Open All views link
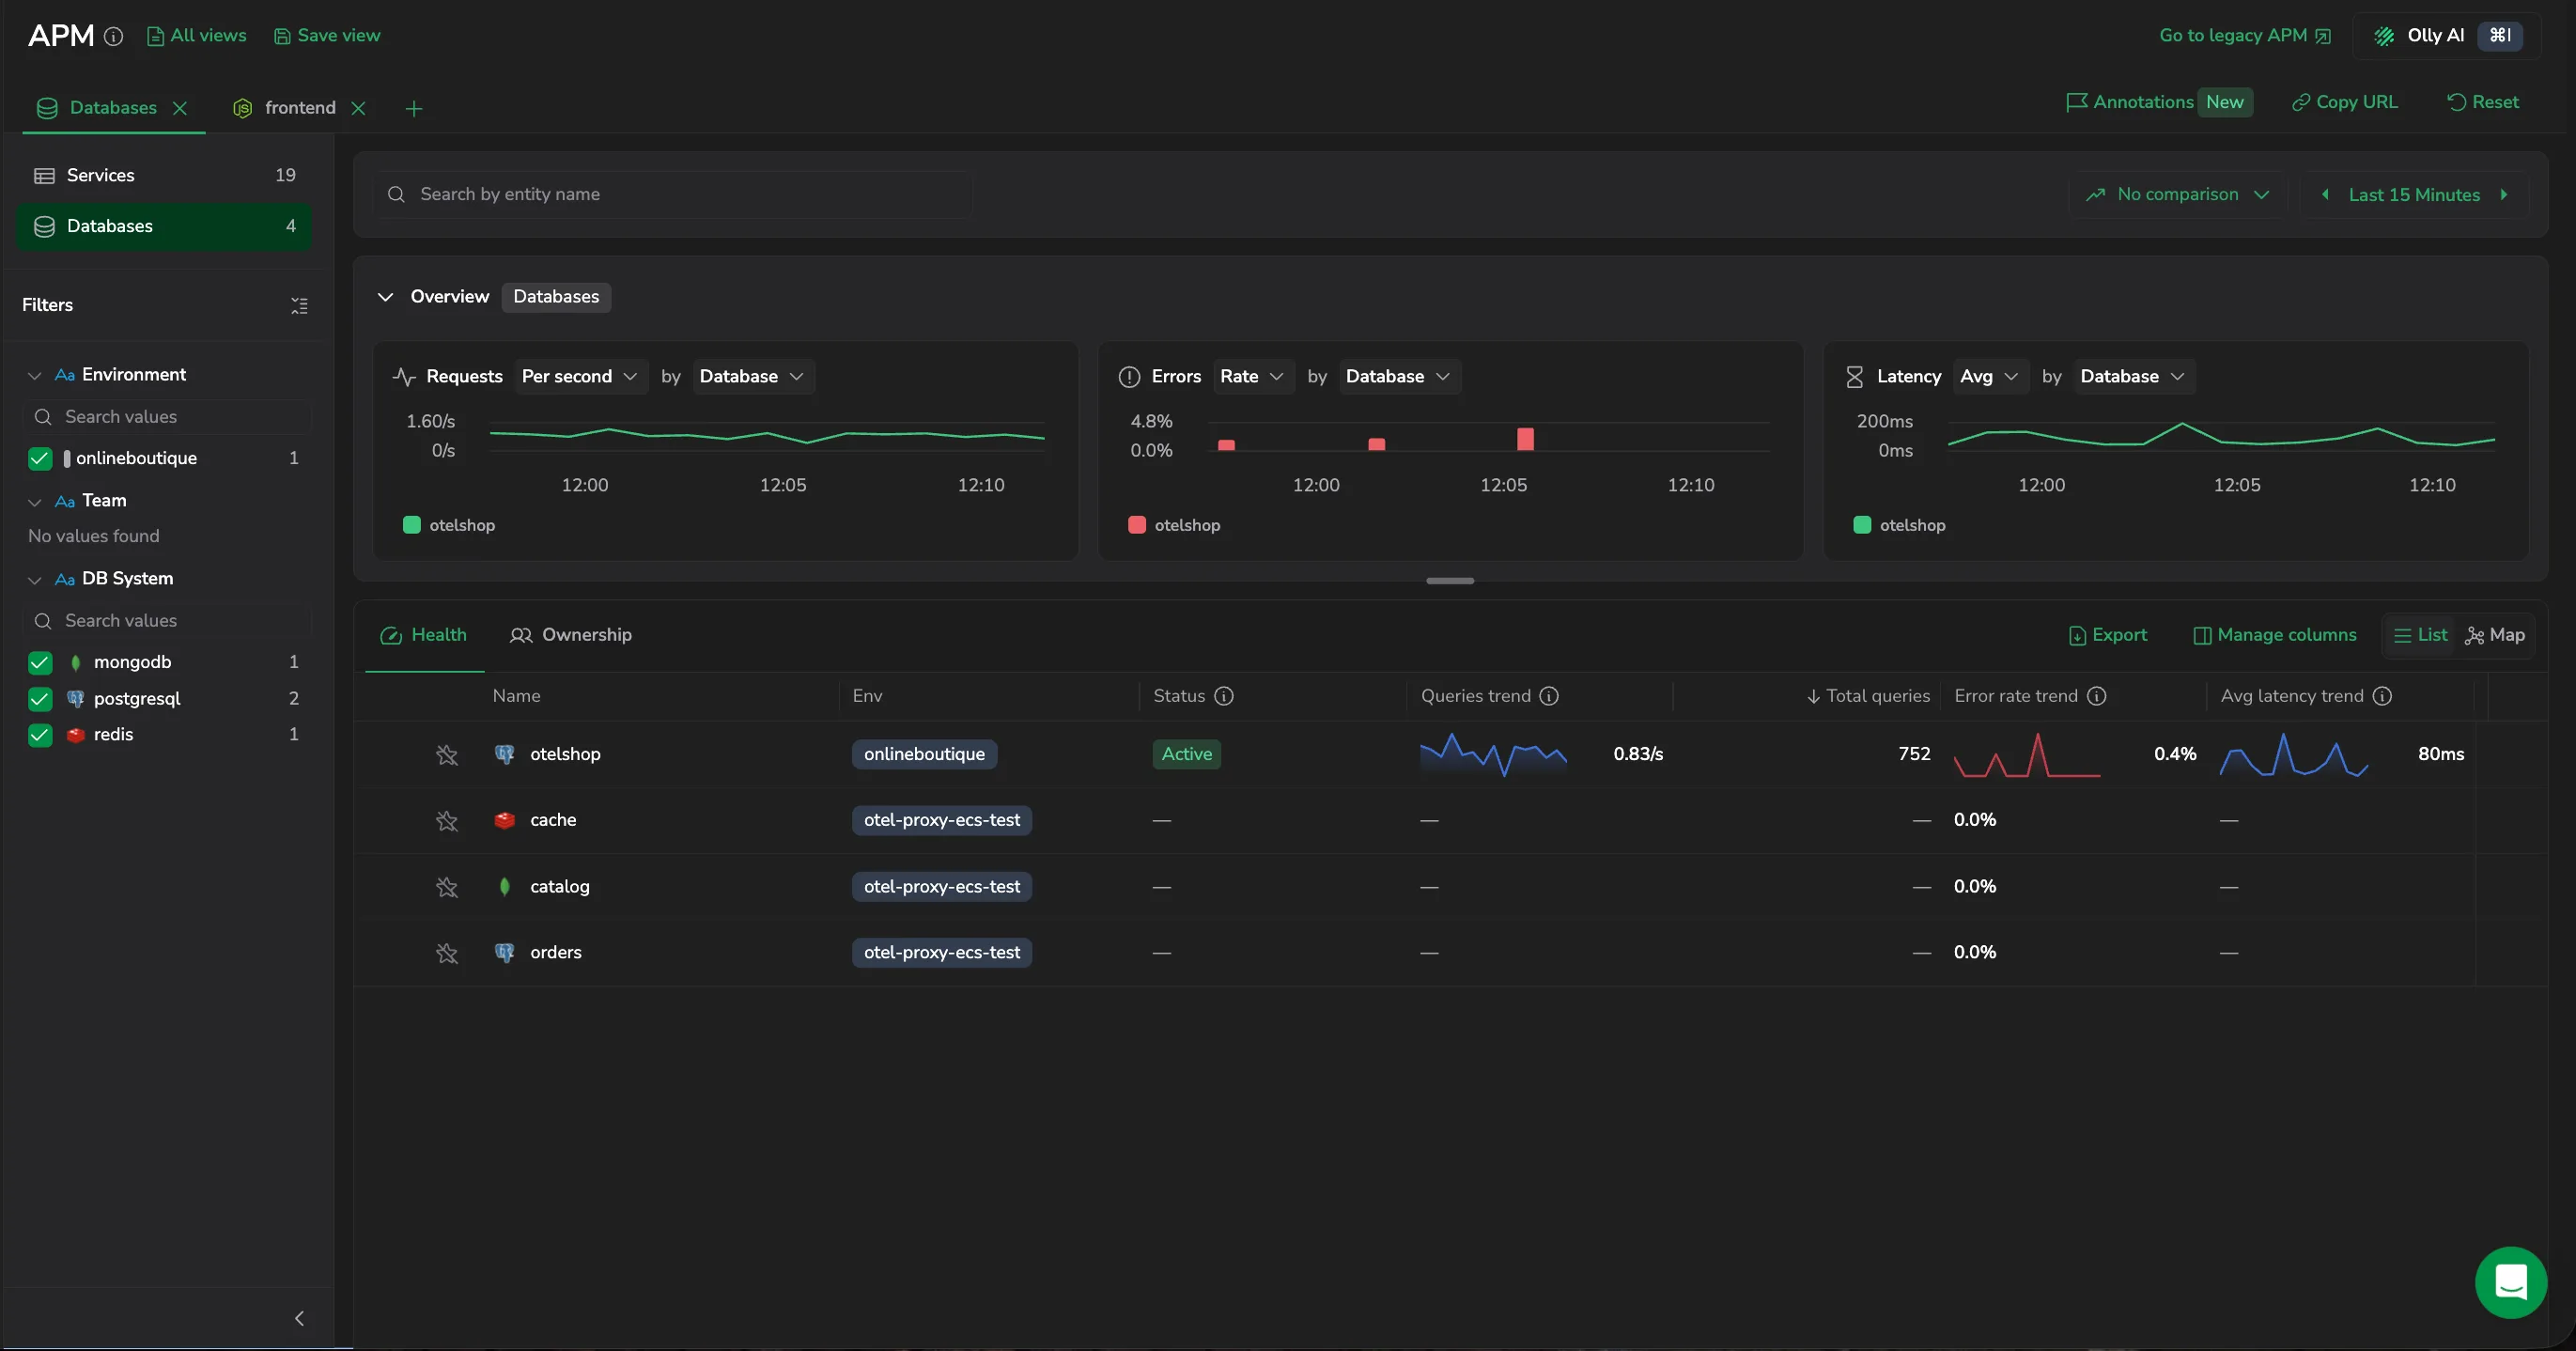 (197, 36)
